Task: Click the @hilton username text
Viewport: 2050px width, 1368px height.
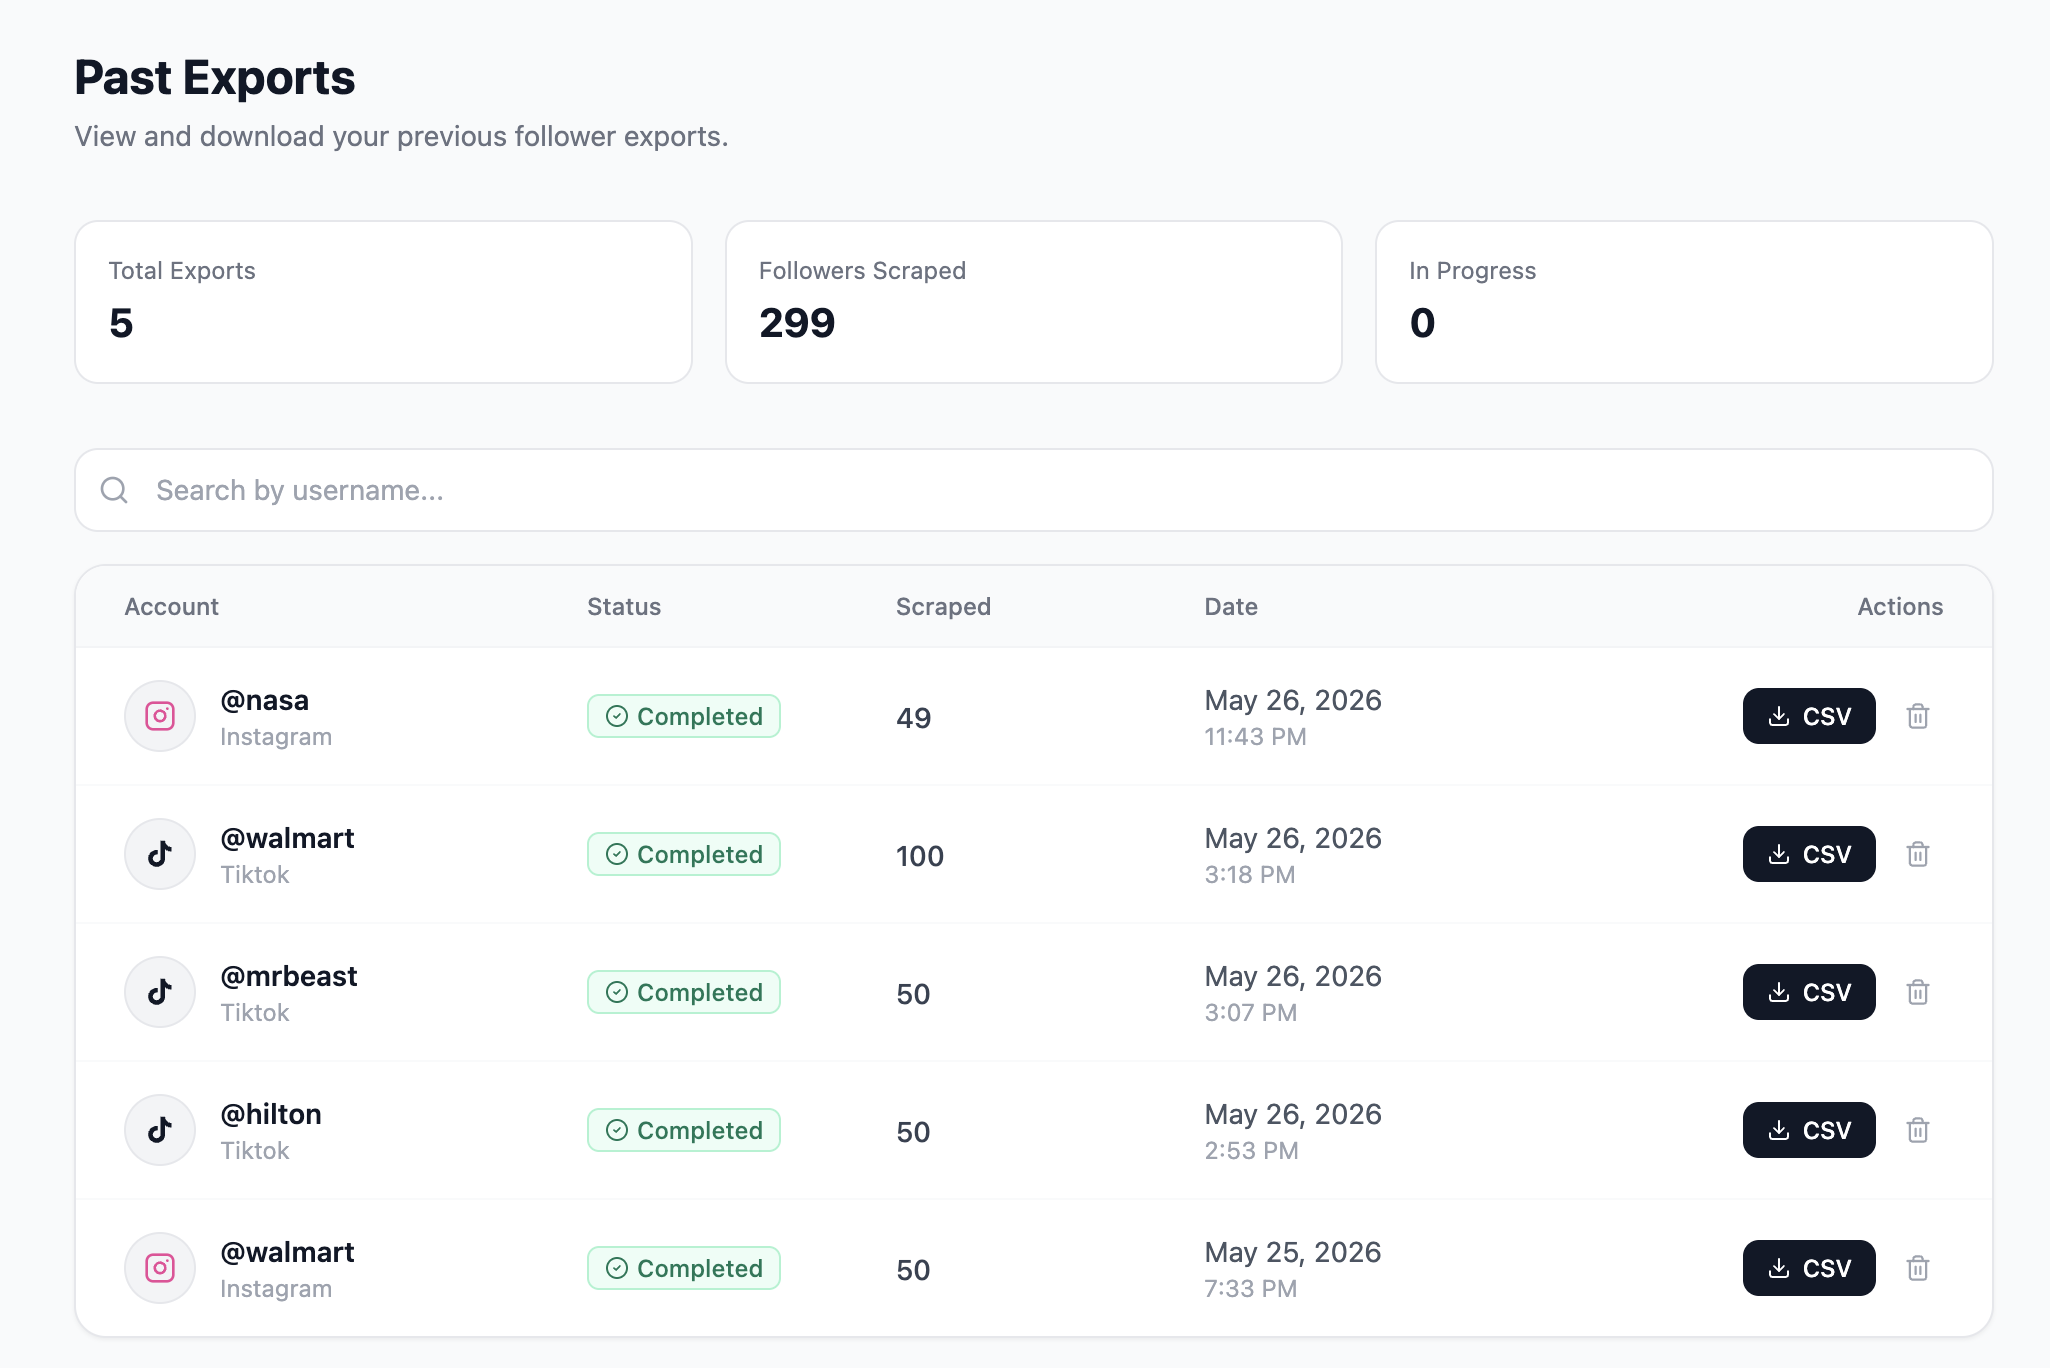Action: coord(271,1114)
